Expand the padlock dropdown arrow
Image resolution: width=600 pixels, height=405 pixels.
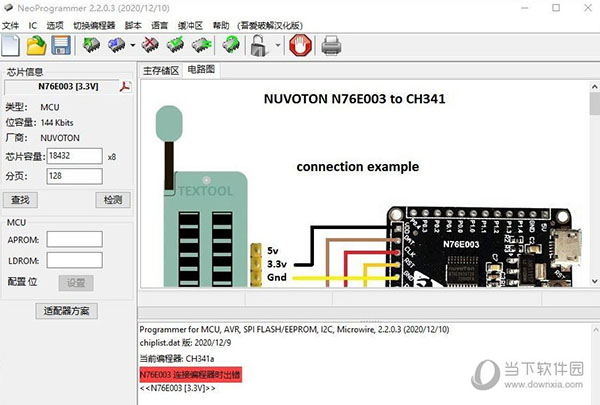(278, 45)
